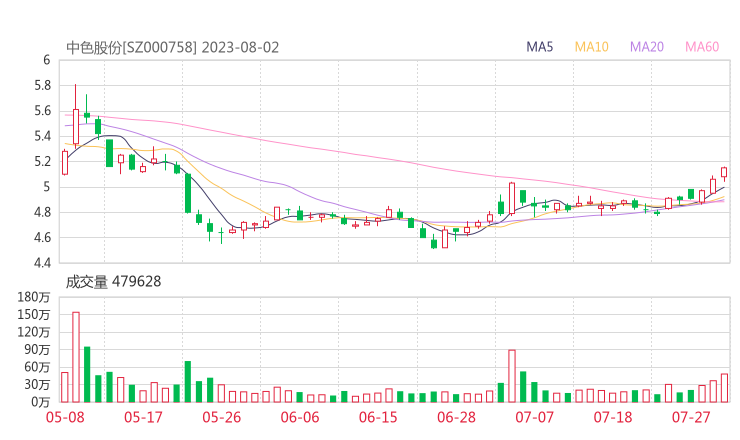Click the chart title 中色股份[SZ000758] 2023-08-02
The image size is (740, 440).
[x=172, y=48]
